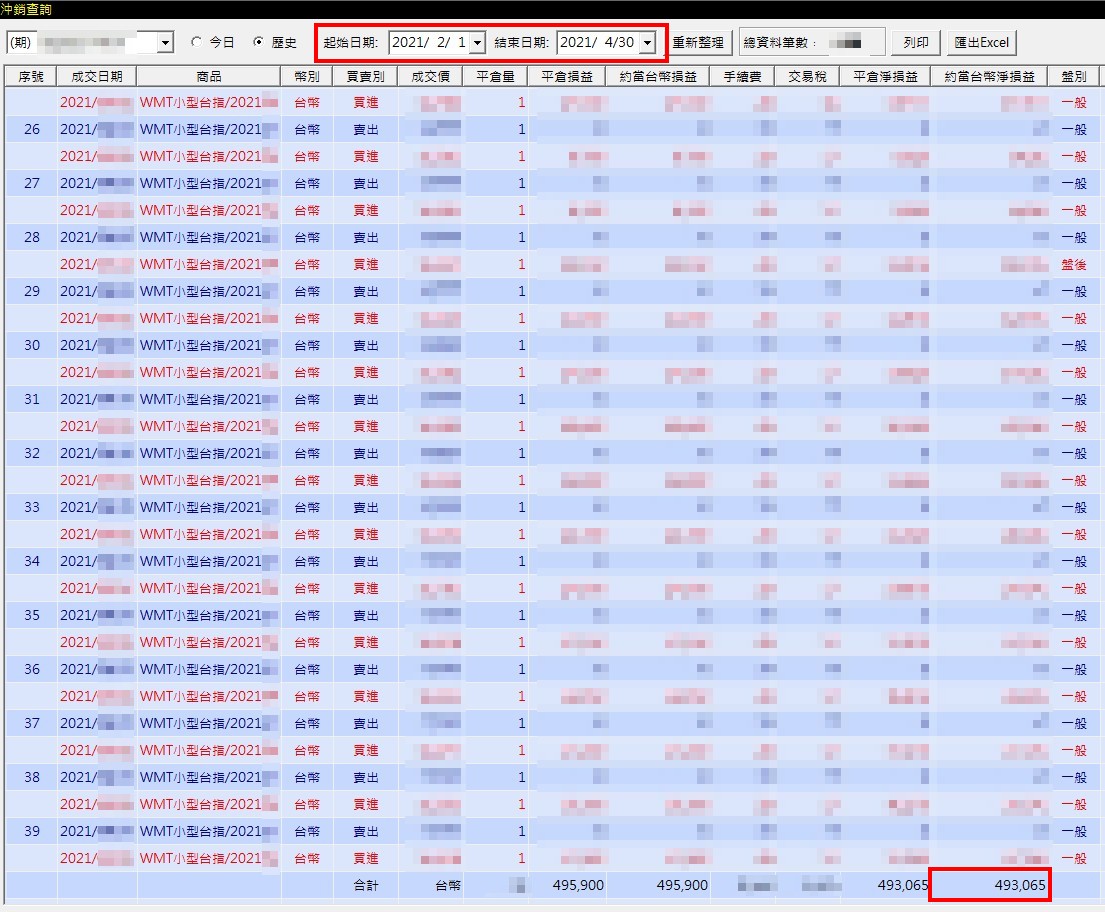Select row with sequence number 34

pos(552,561)
